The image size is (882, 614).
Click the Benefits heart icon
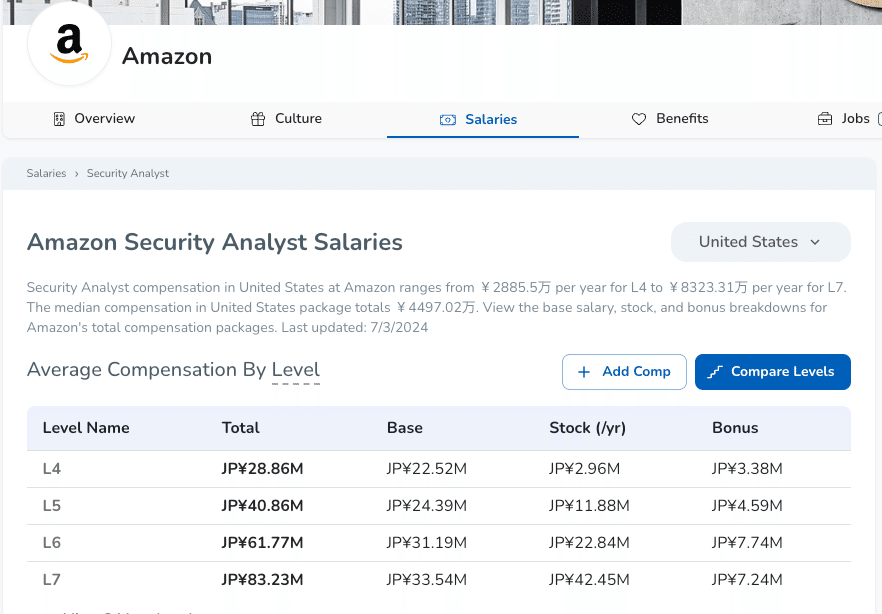[639, 119]
